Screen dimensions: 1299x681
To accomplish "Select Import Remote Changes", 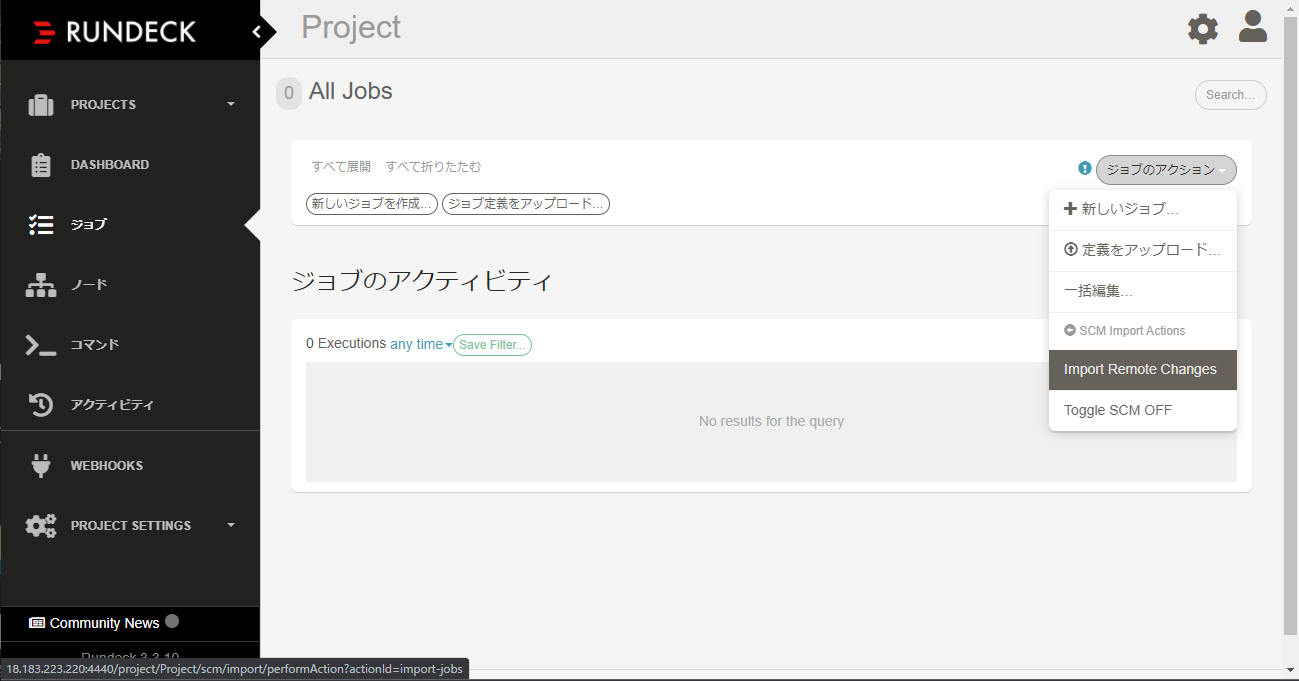I will pos(1143,370).
